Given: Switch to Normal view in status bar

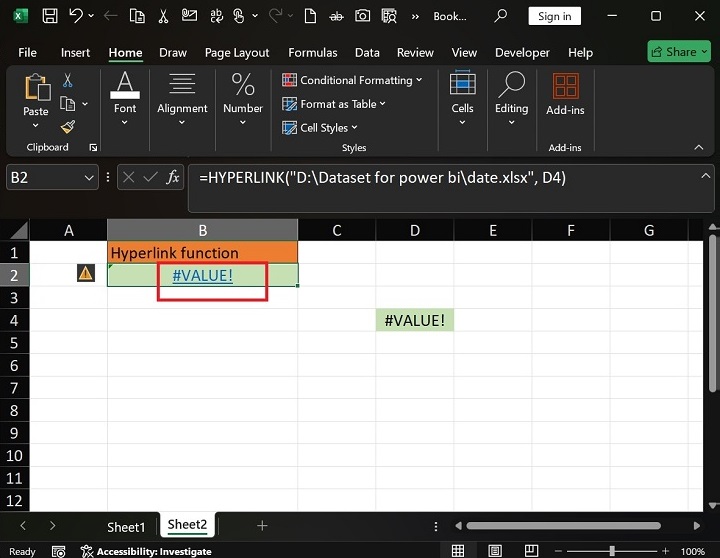Looking at the screenshot, I should click(x=458, y=551).
